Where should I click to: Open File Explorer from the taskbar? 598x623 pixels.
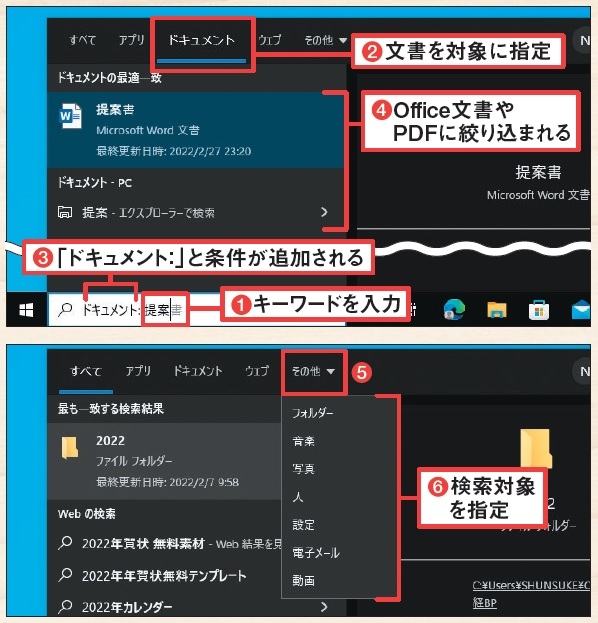point(497,310)
